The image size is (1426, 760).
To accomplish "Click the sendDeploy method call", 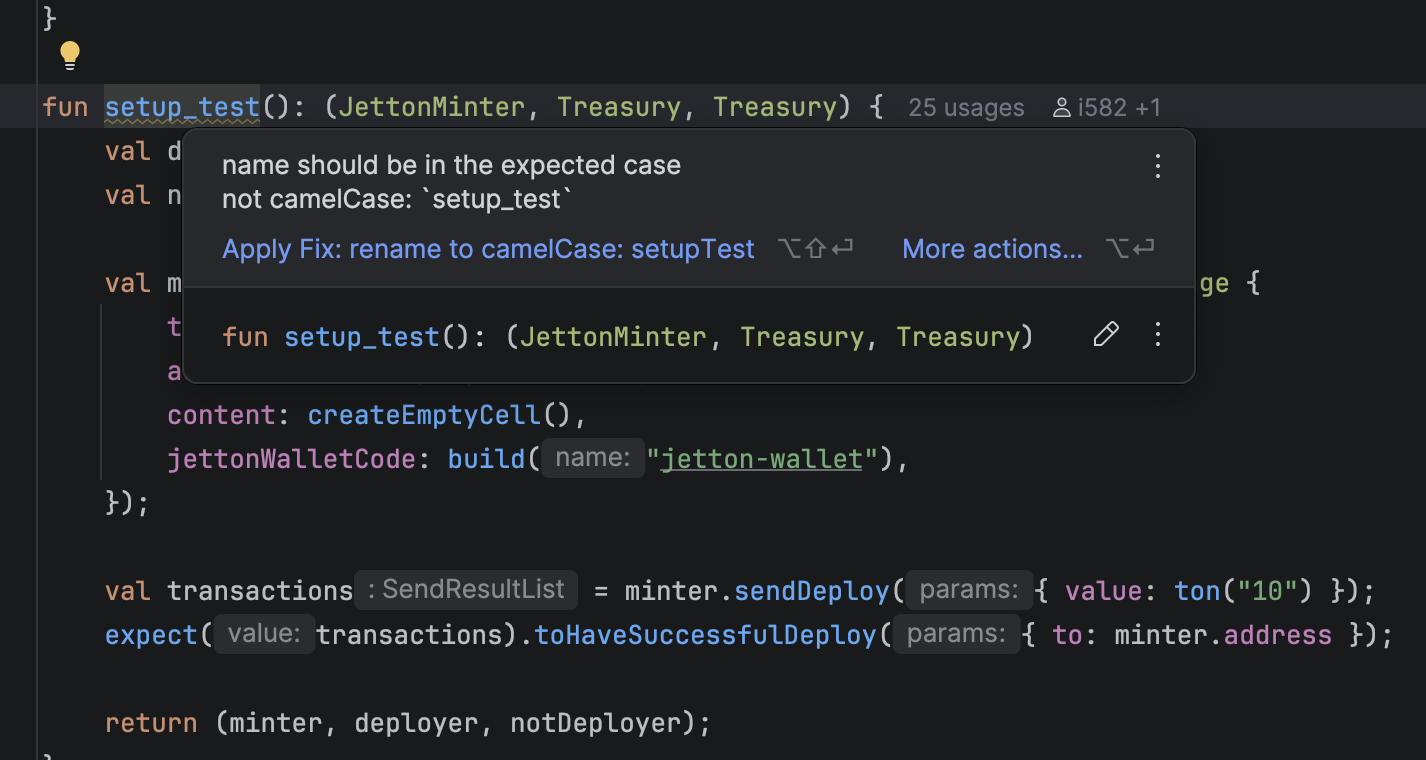I will (x=811, y=591).
